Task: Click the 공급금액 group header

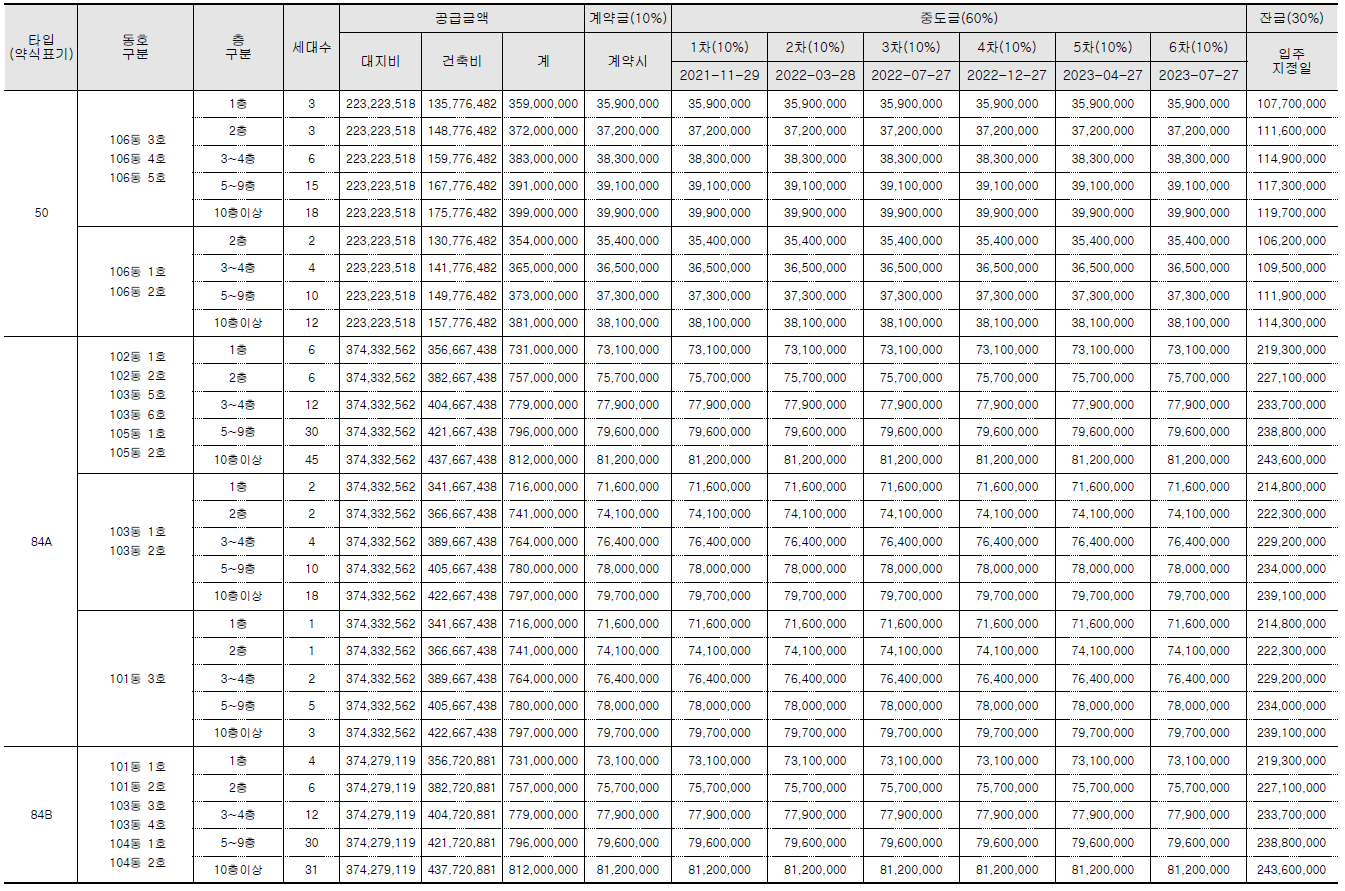Action: coord(462,18)
